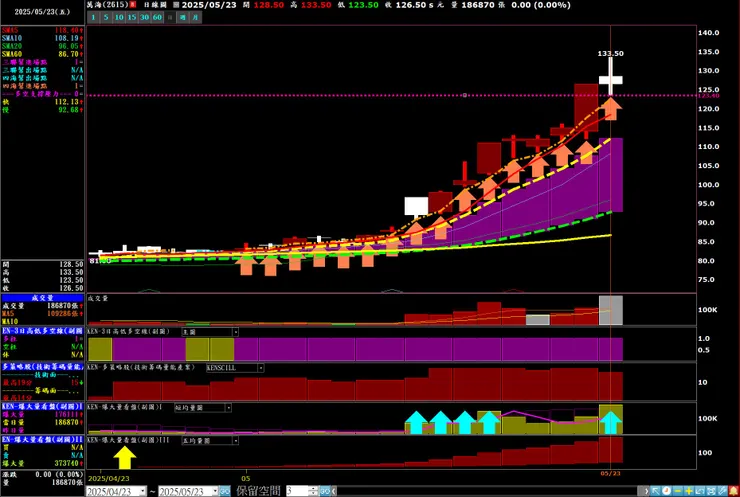Click small icon before date 2025/05/23 in header
Image resolution: width=740 pixels, height=497 pixels.
(176, 5)
